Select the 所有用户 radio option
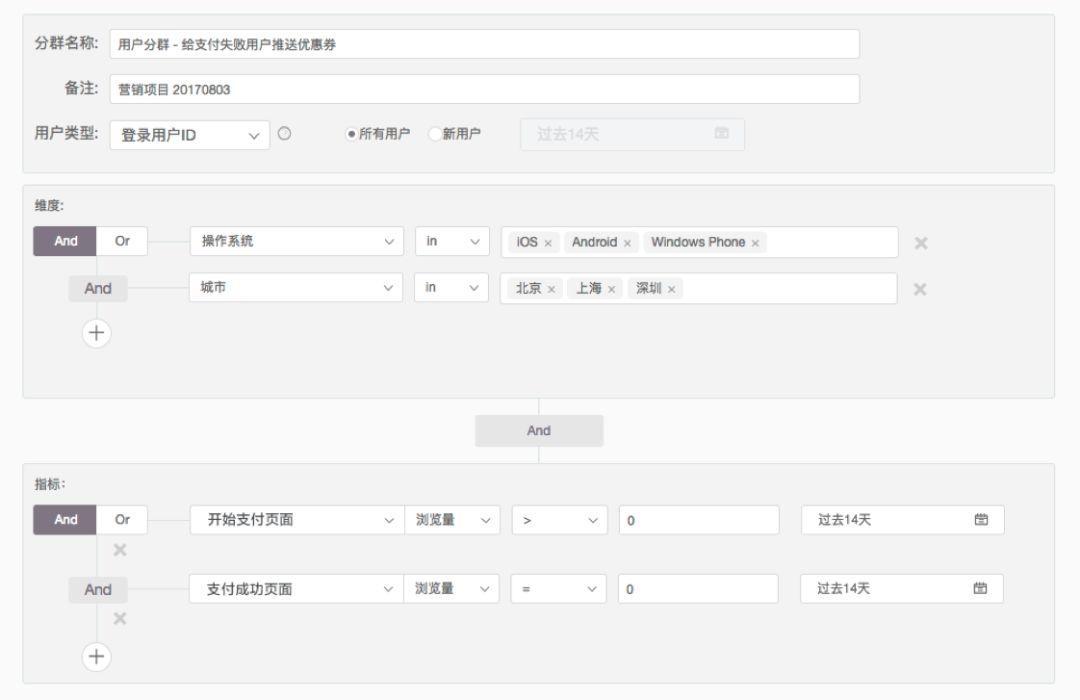This screenshot has width=1080, height=700. pos(351,134)
